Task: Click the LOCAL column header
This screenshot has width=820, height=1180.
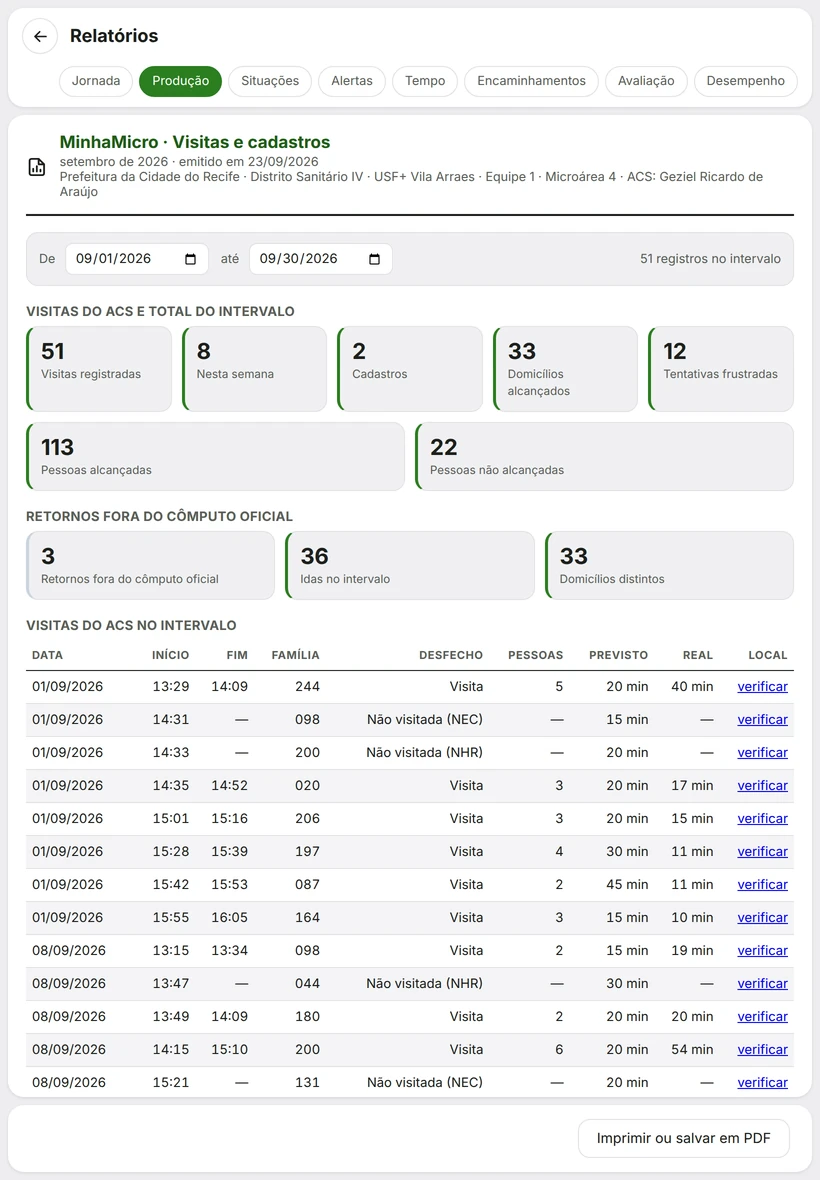Action: (x=767, y=655)
